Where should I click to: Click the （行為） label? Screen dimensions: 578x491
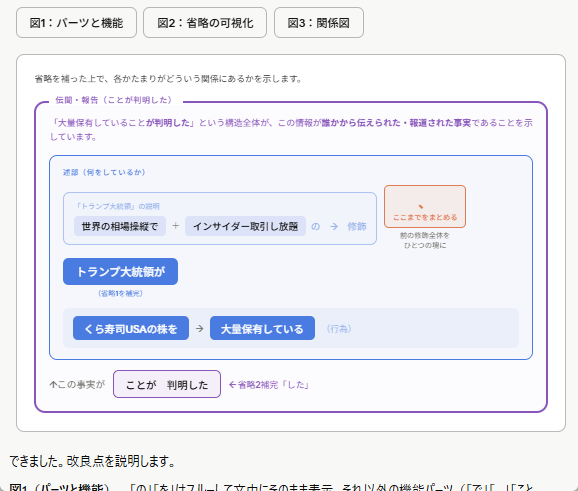(x=339, y=329)
